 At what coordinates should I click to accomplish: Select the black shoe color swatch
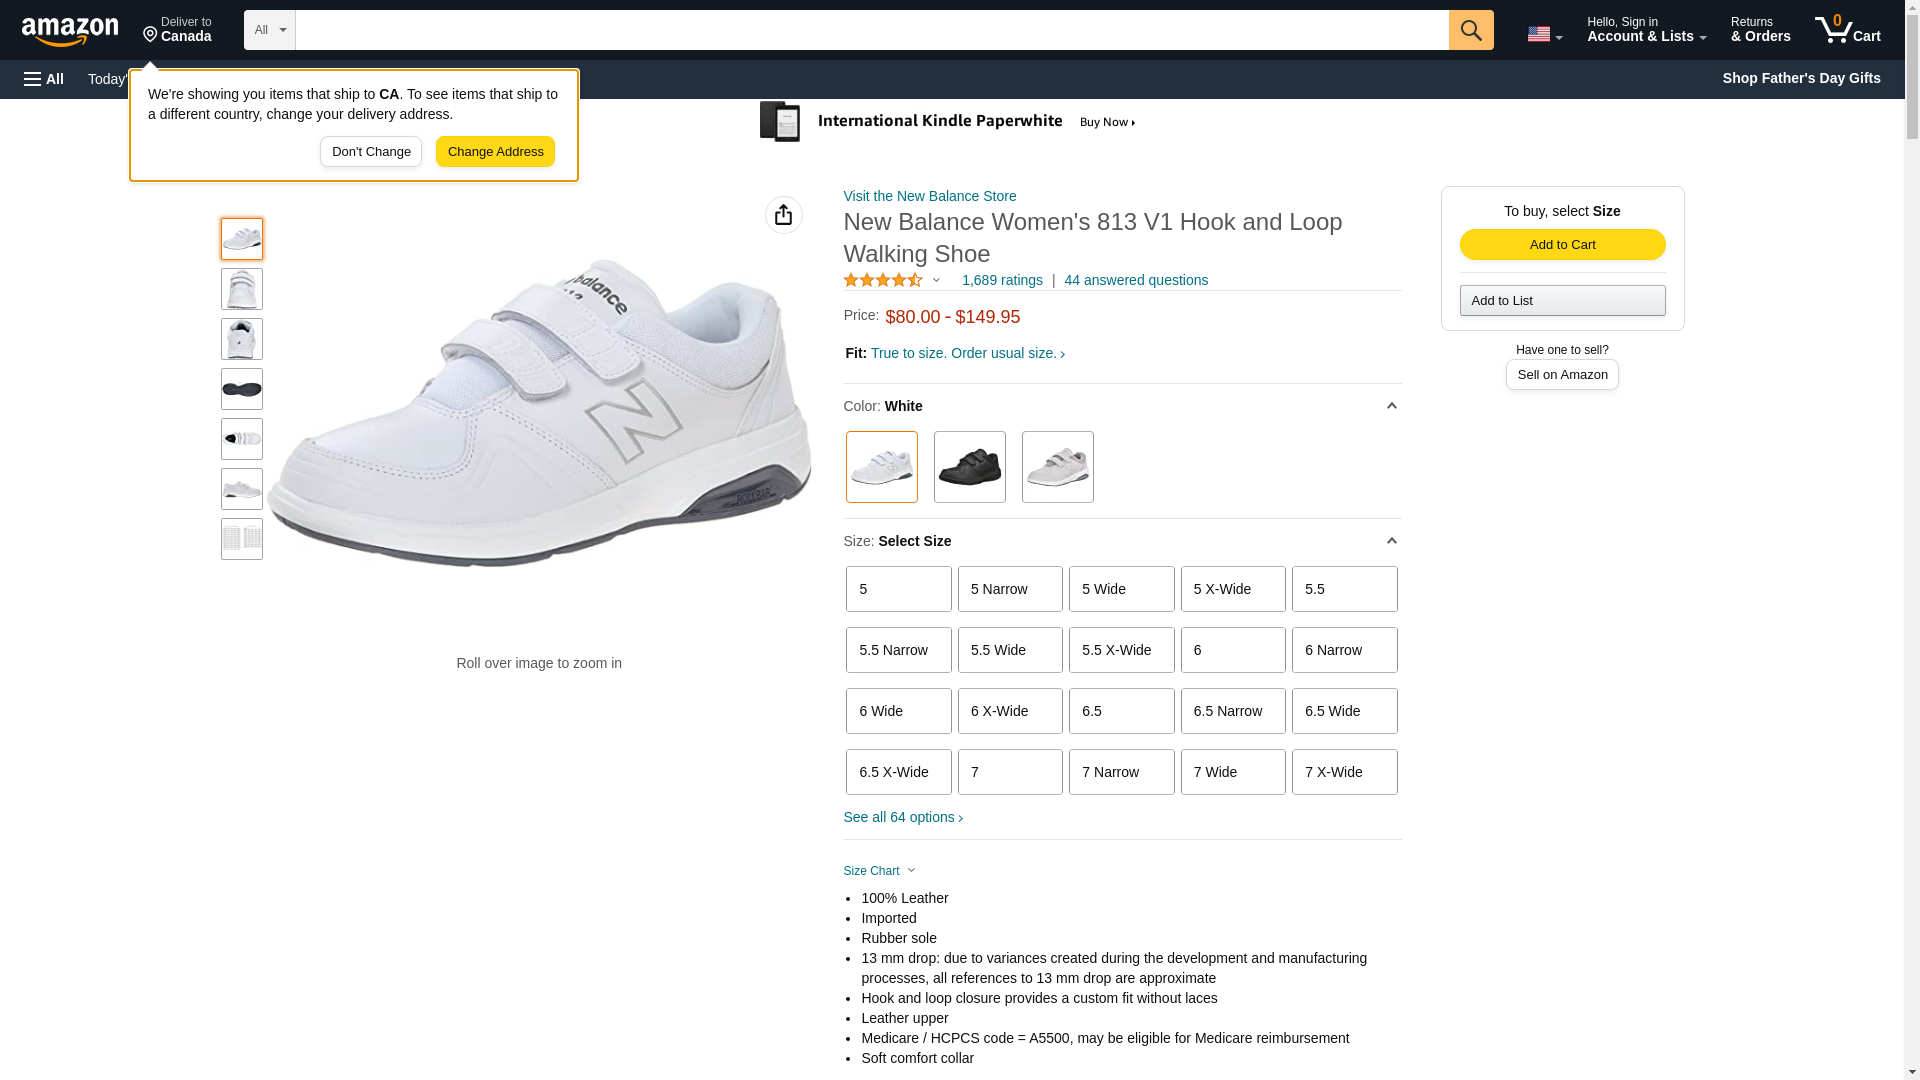click(x=969, y=467)
